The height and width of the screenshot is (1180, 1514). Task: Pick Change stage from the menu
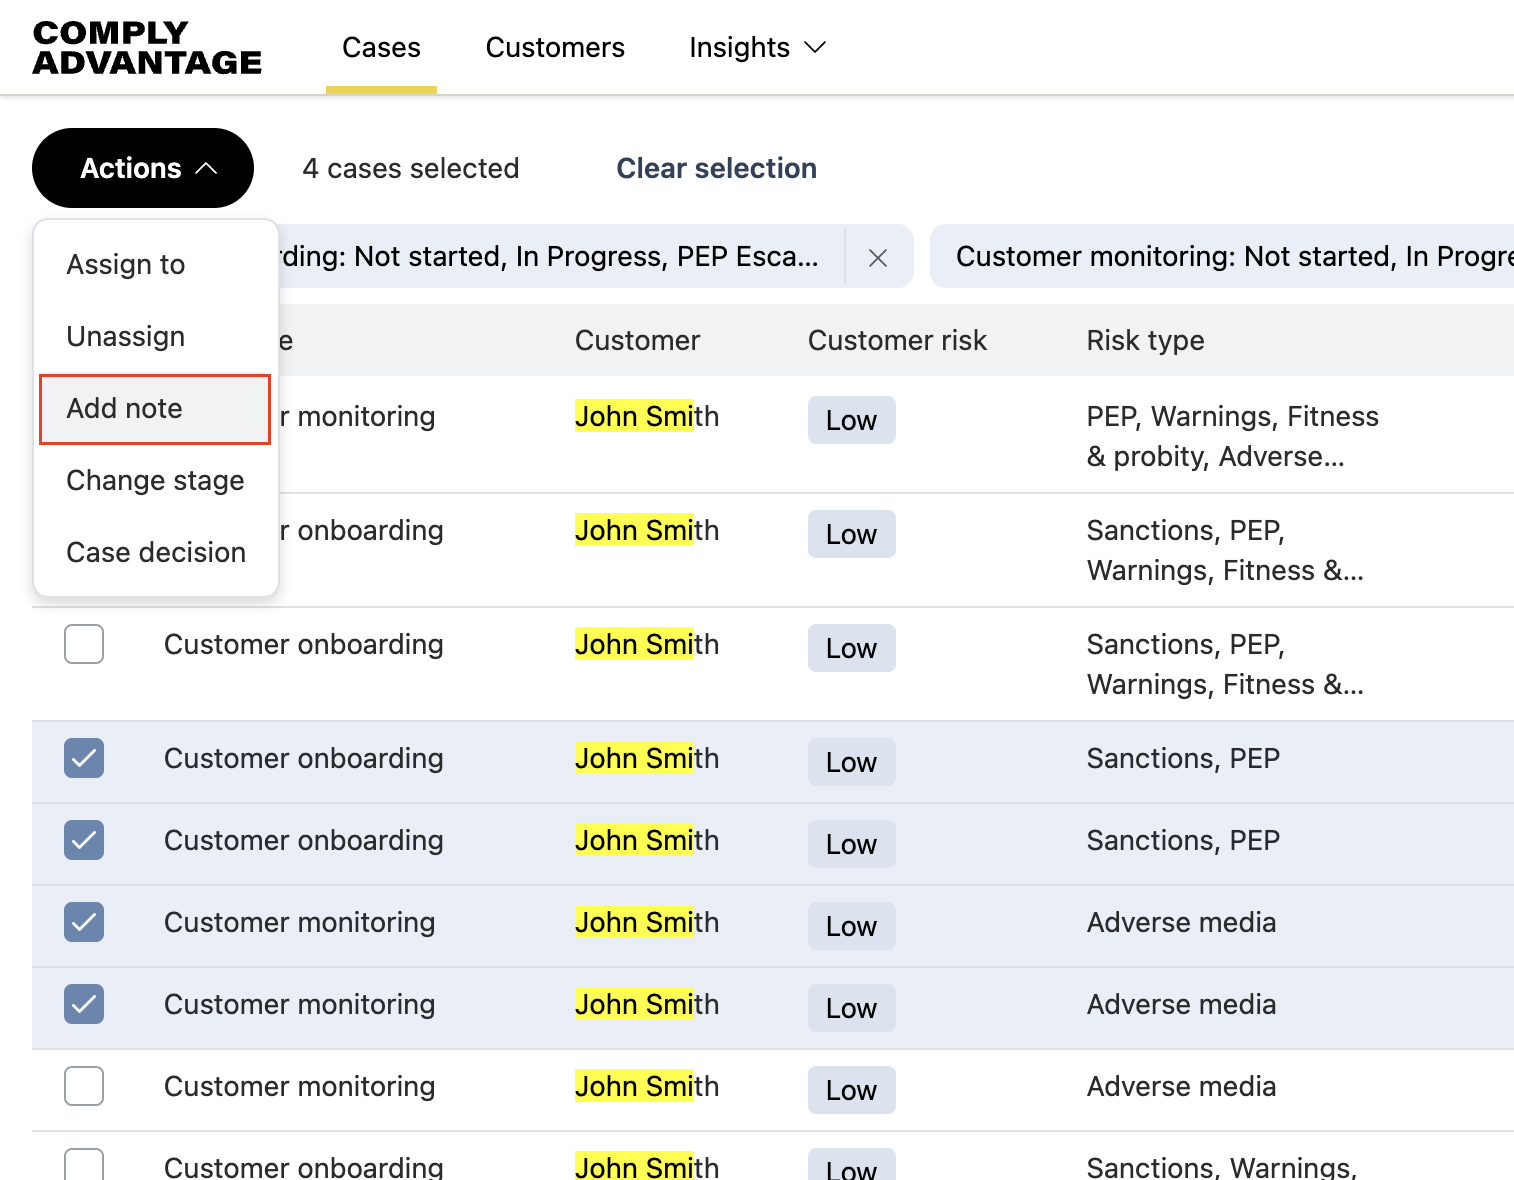coord(155,481)
